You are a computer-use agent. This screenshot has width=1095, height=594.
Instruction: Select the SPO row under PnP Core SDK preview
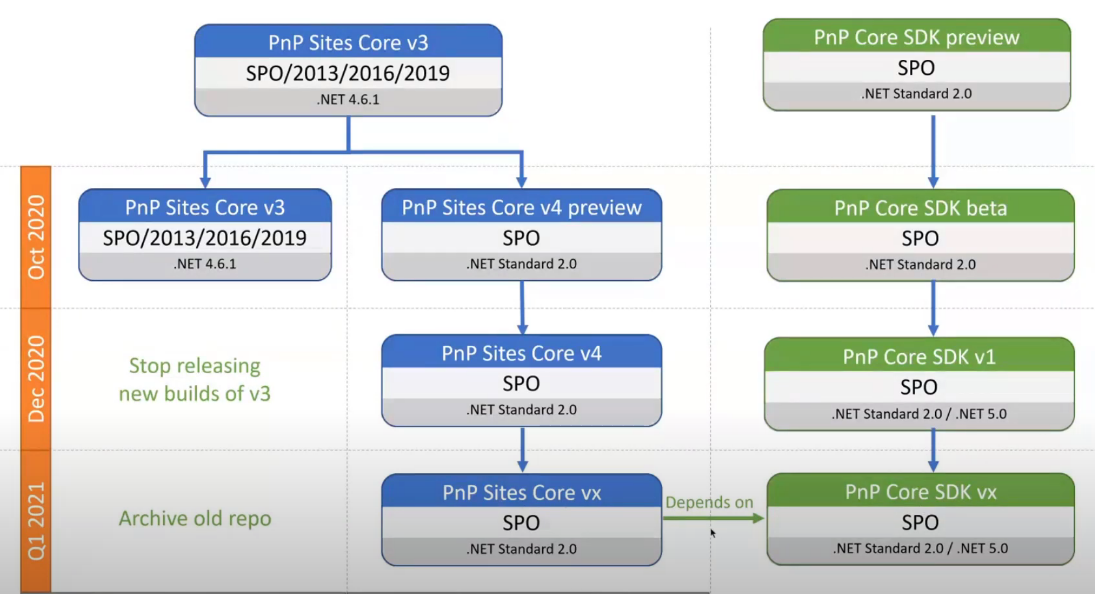[916, 68]
